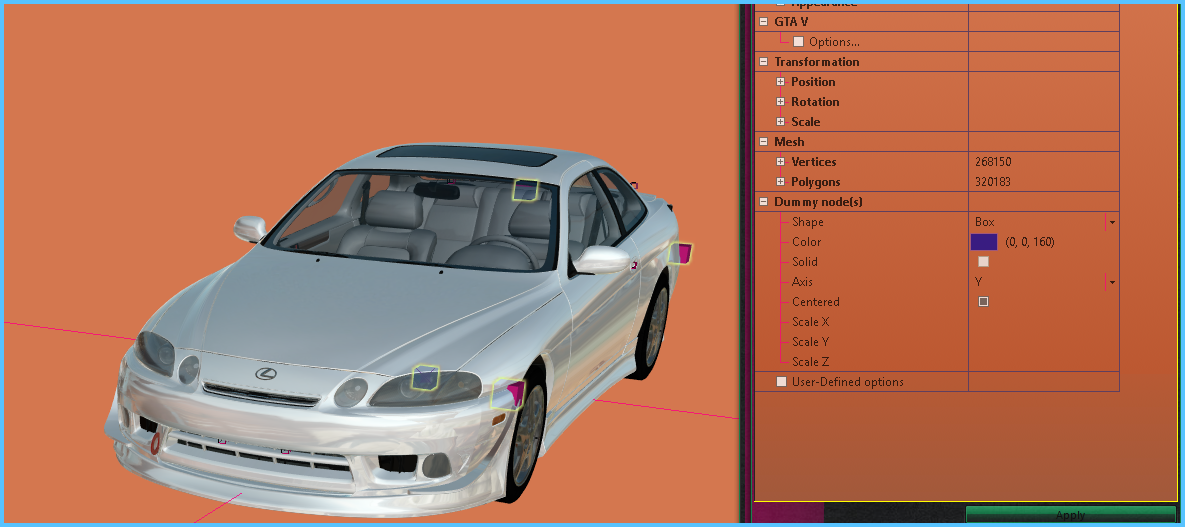Toggle the Solid checkbox

coord(983,262)
